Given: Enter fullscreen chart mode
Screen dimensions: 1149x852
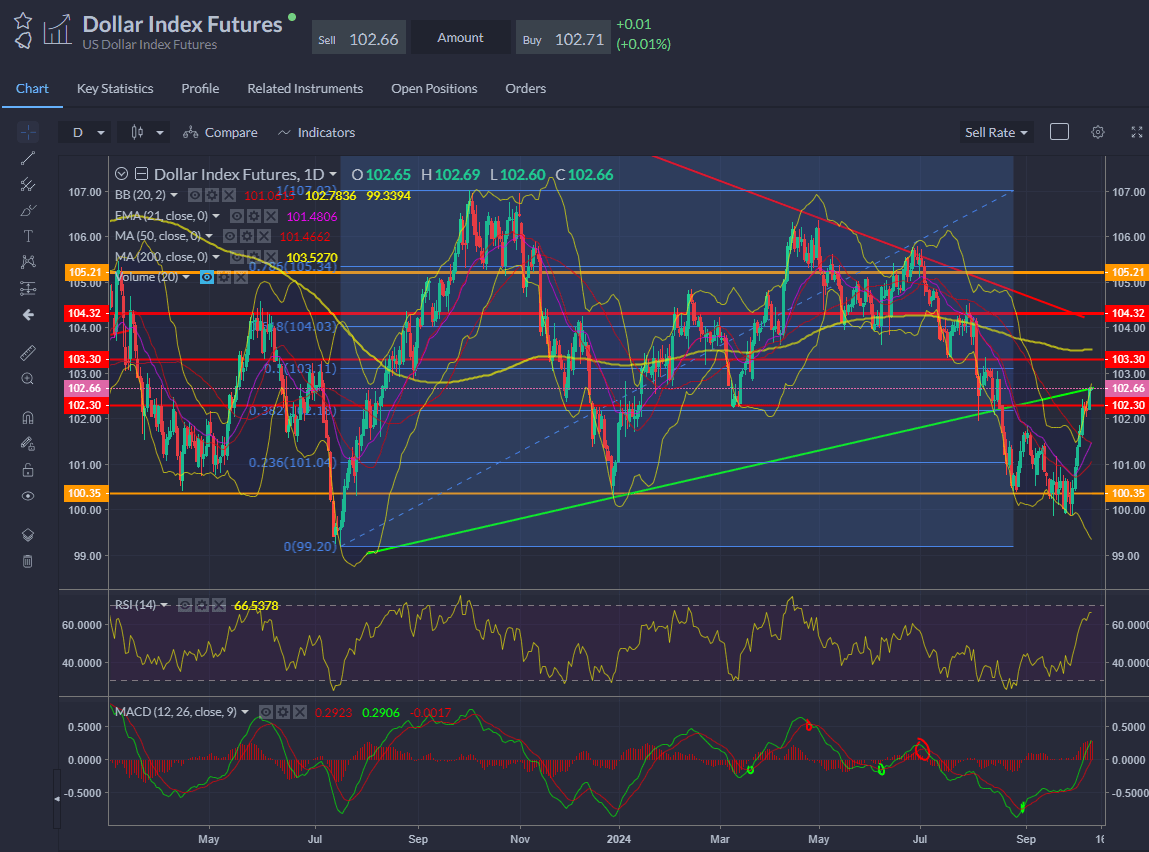Looking at the screenshot, I should tap(1137, 132).
